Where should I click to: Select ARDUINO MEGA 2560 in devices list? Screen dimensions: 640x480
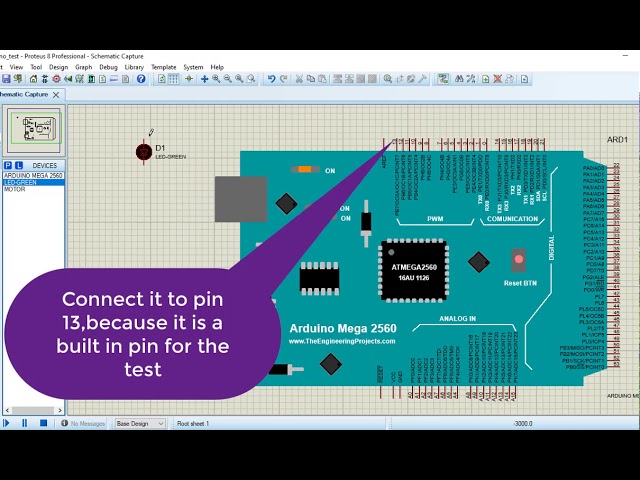[x=33, y=176]
